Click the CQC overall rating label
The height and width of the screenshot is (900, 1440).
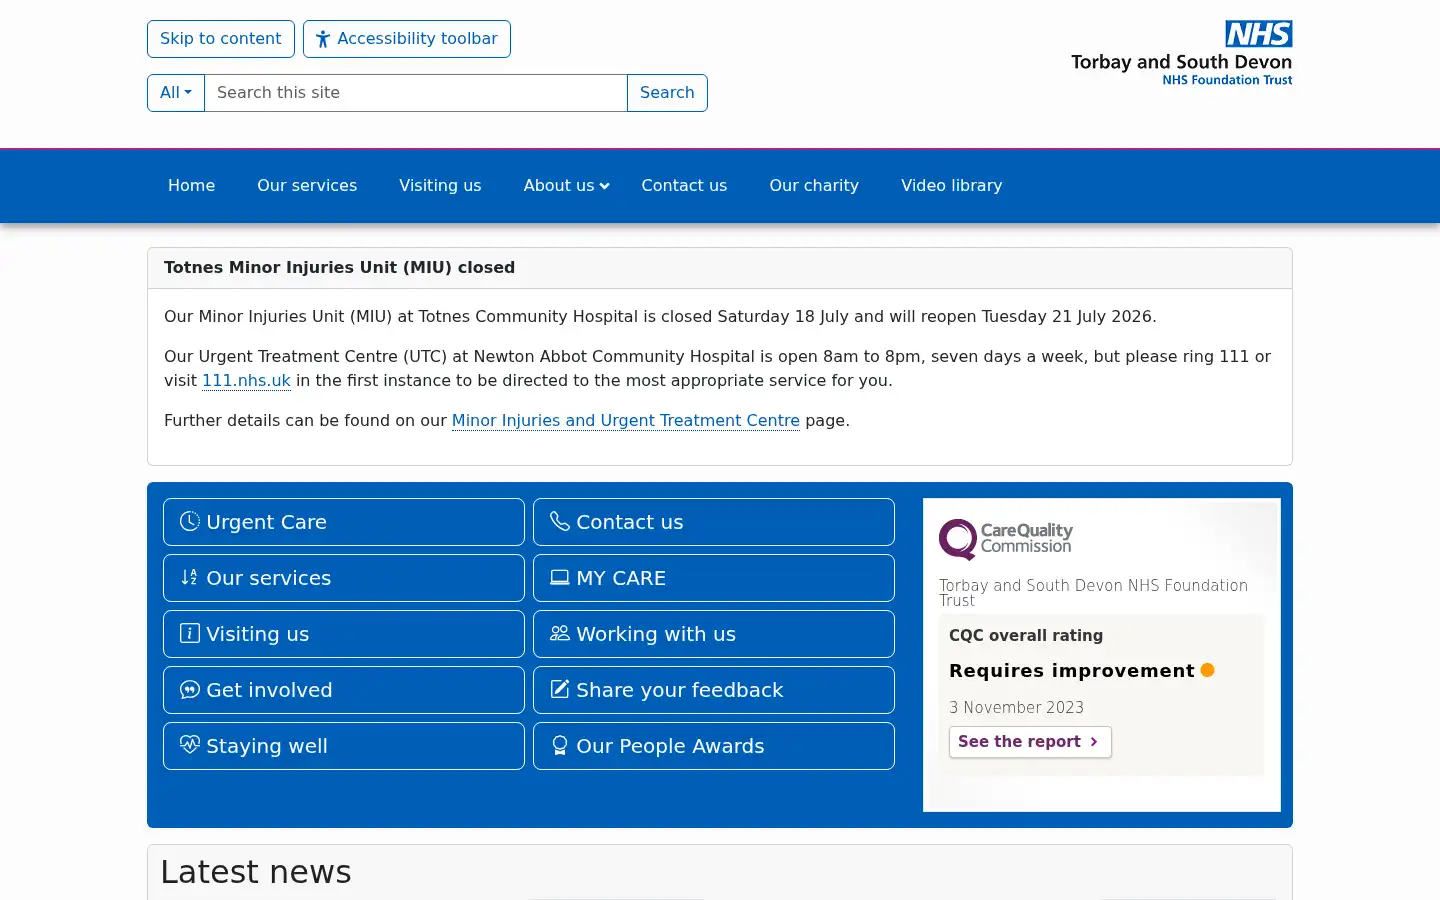[x=1026, y=636]
